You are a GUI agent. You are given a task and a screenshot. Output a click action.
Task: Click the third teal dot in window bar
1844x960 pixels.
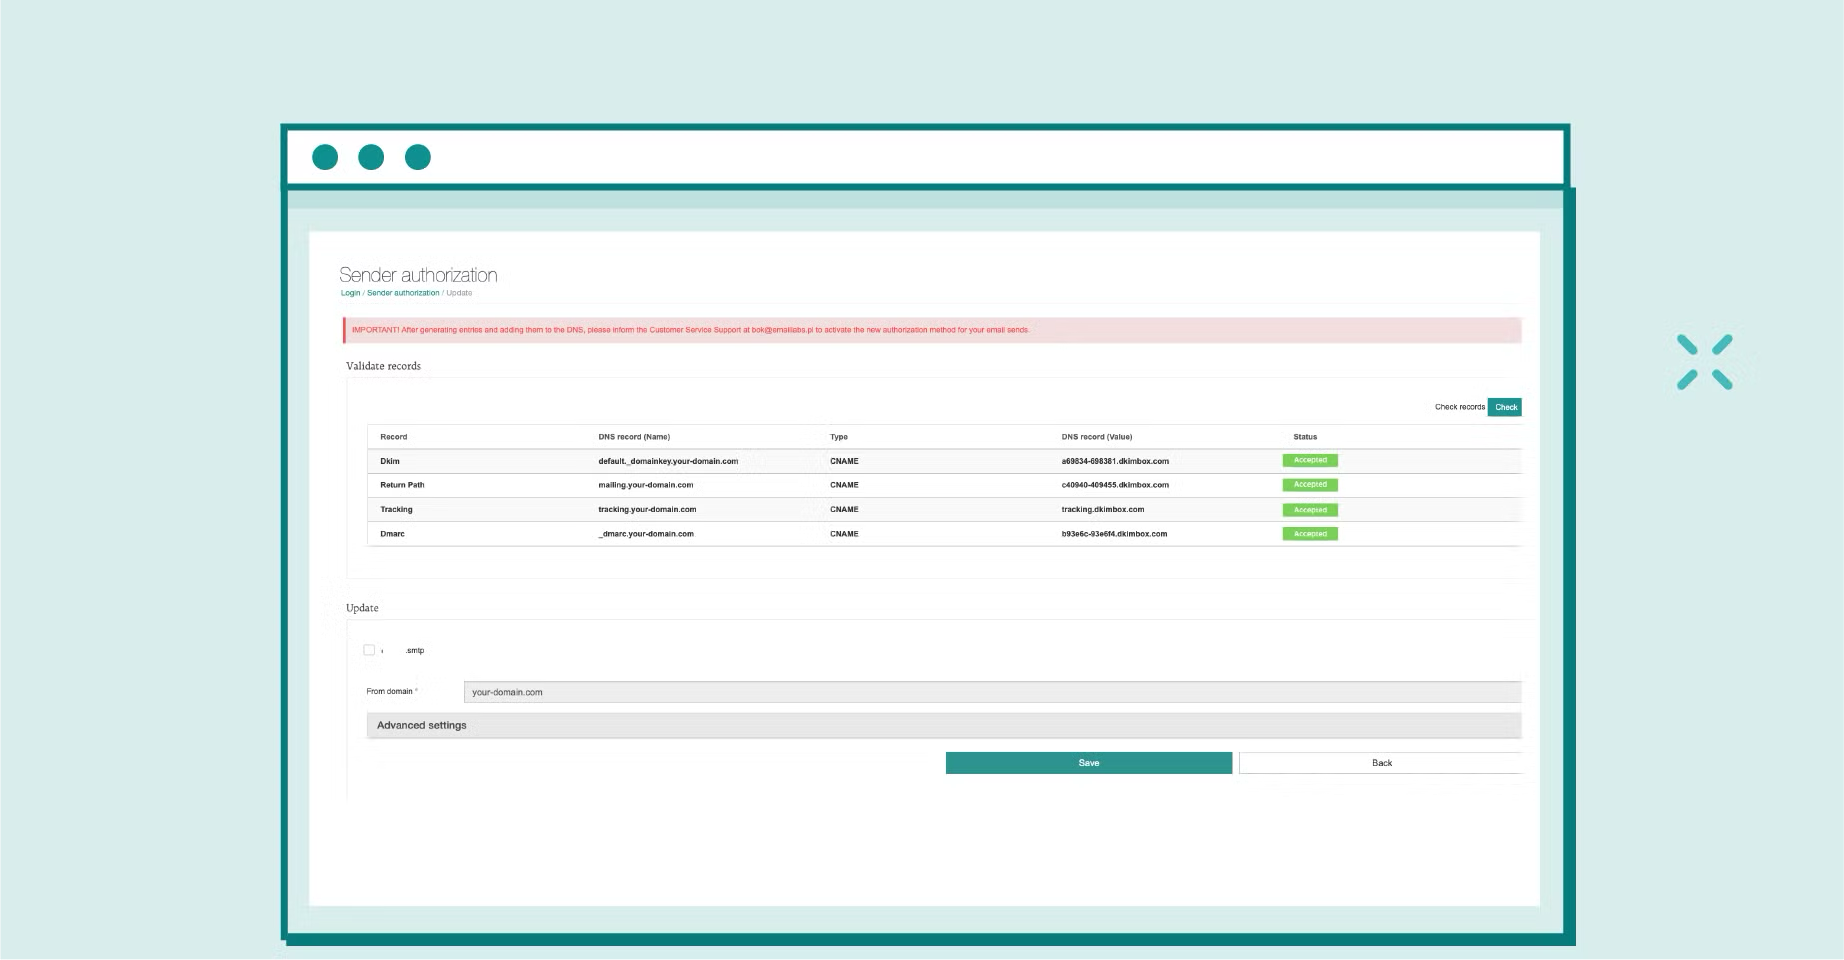[418, 157]
